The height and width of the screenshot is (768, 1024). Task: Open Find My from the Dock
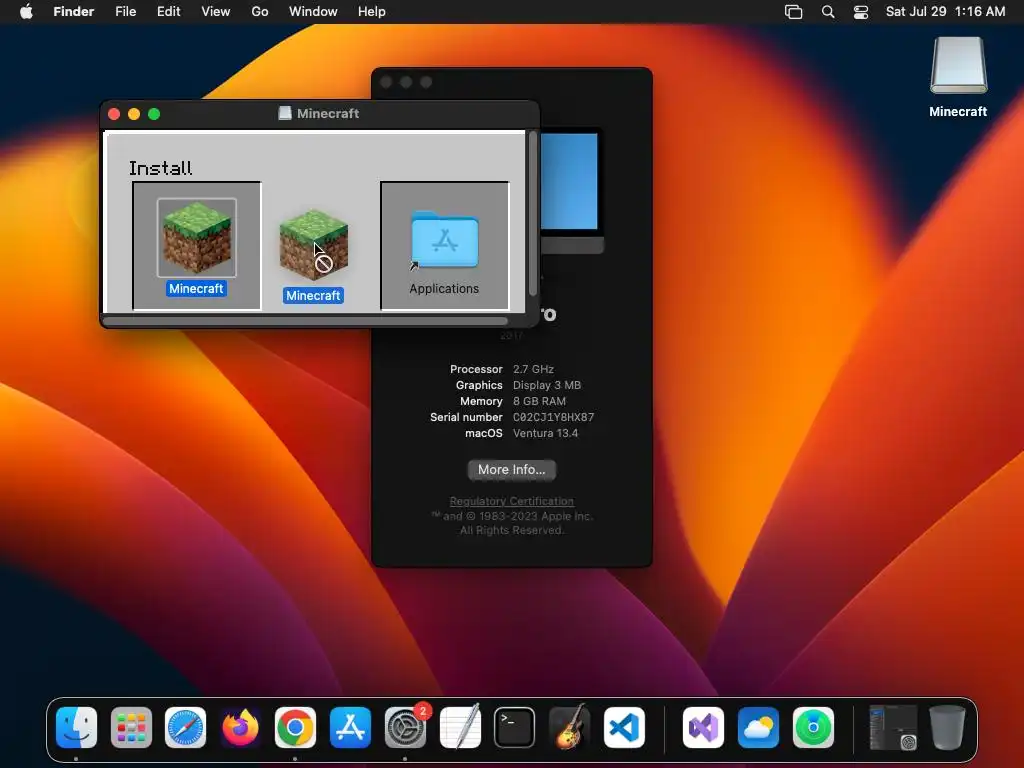813,727
